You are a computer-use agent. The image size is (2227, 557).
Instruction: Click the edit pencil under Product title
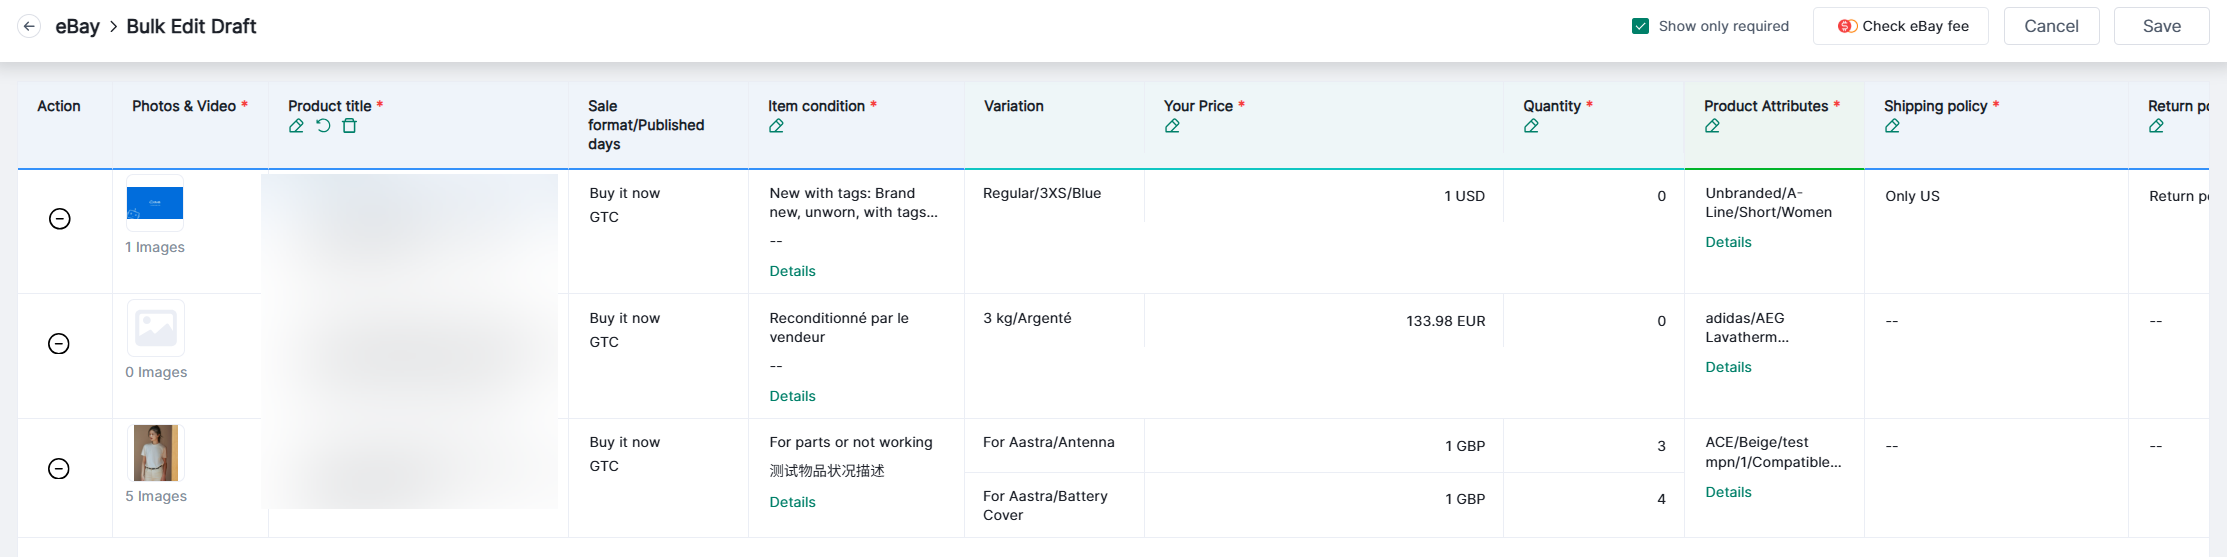click(x=296, y=126)
